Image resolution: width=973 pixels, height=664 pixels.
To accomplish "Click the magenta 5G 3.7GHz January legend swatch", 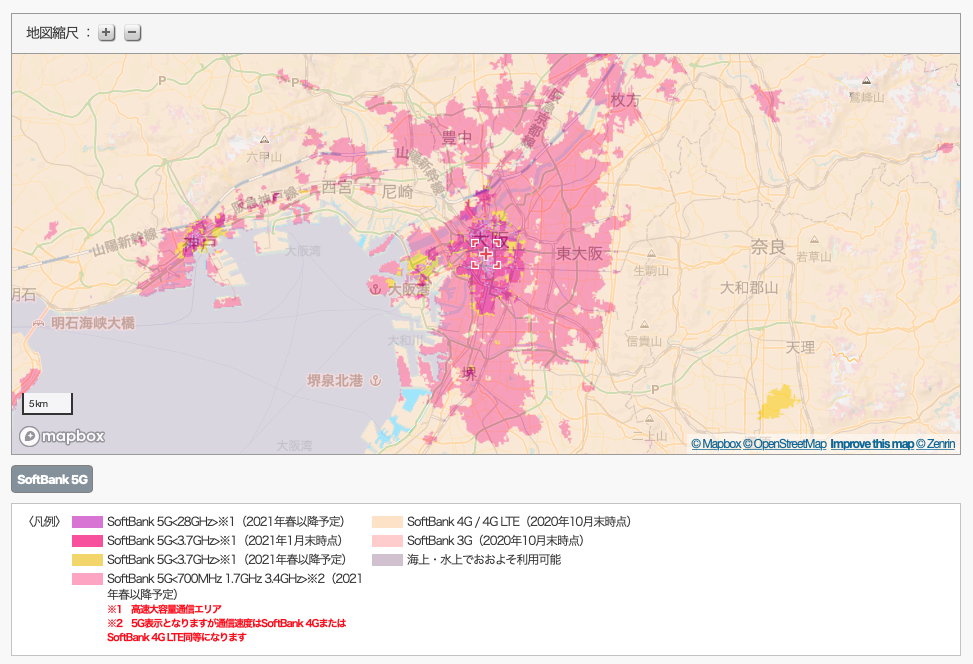I will pos(87,541).
